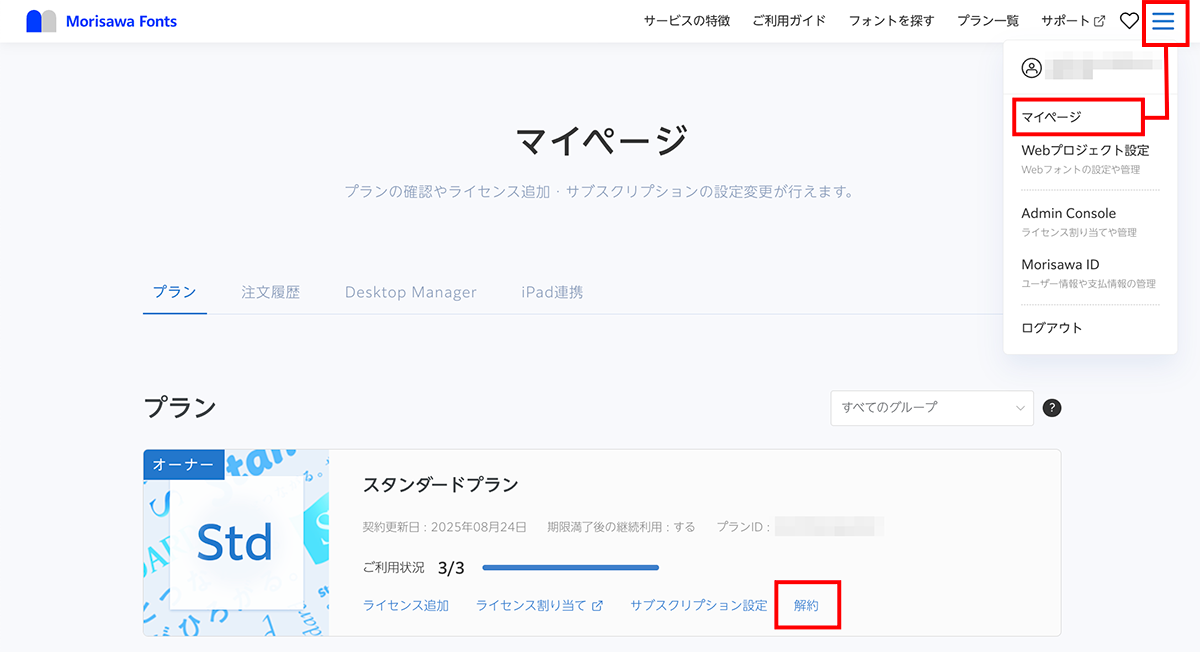This screenshot has height=652, width=1200.
Task: Click the オーナー badge
Action: [x=184, y=465]
